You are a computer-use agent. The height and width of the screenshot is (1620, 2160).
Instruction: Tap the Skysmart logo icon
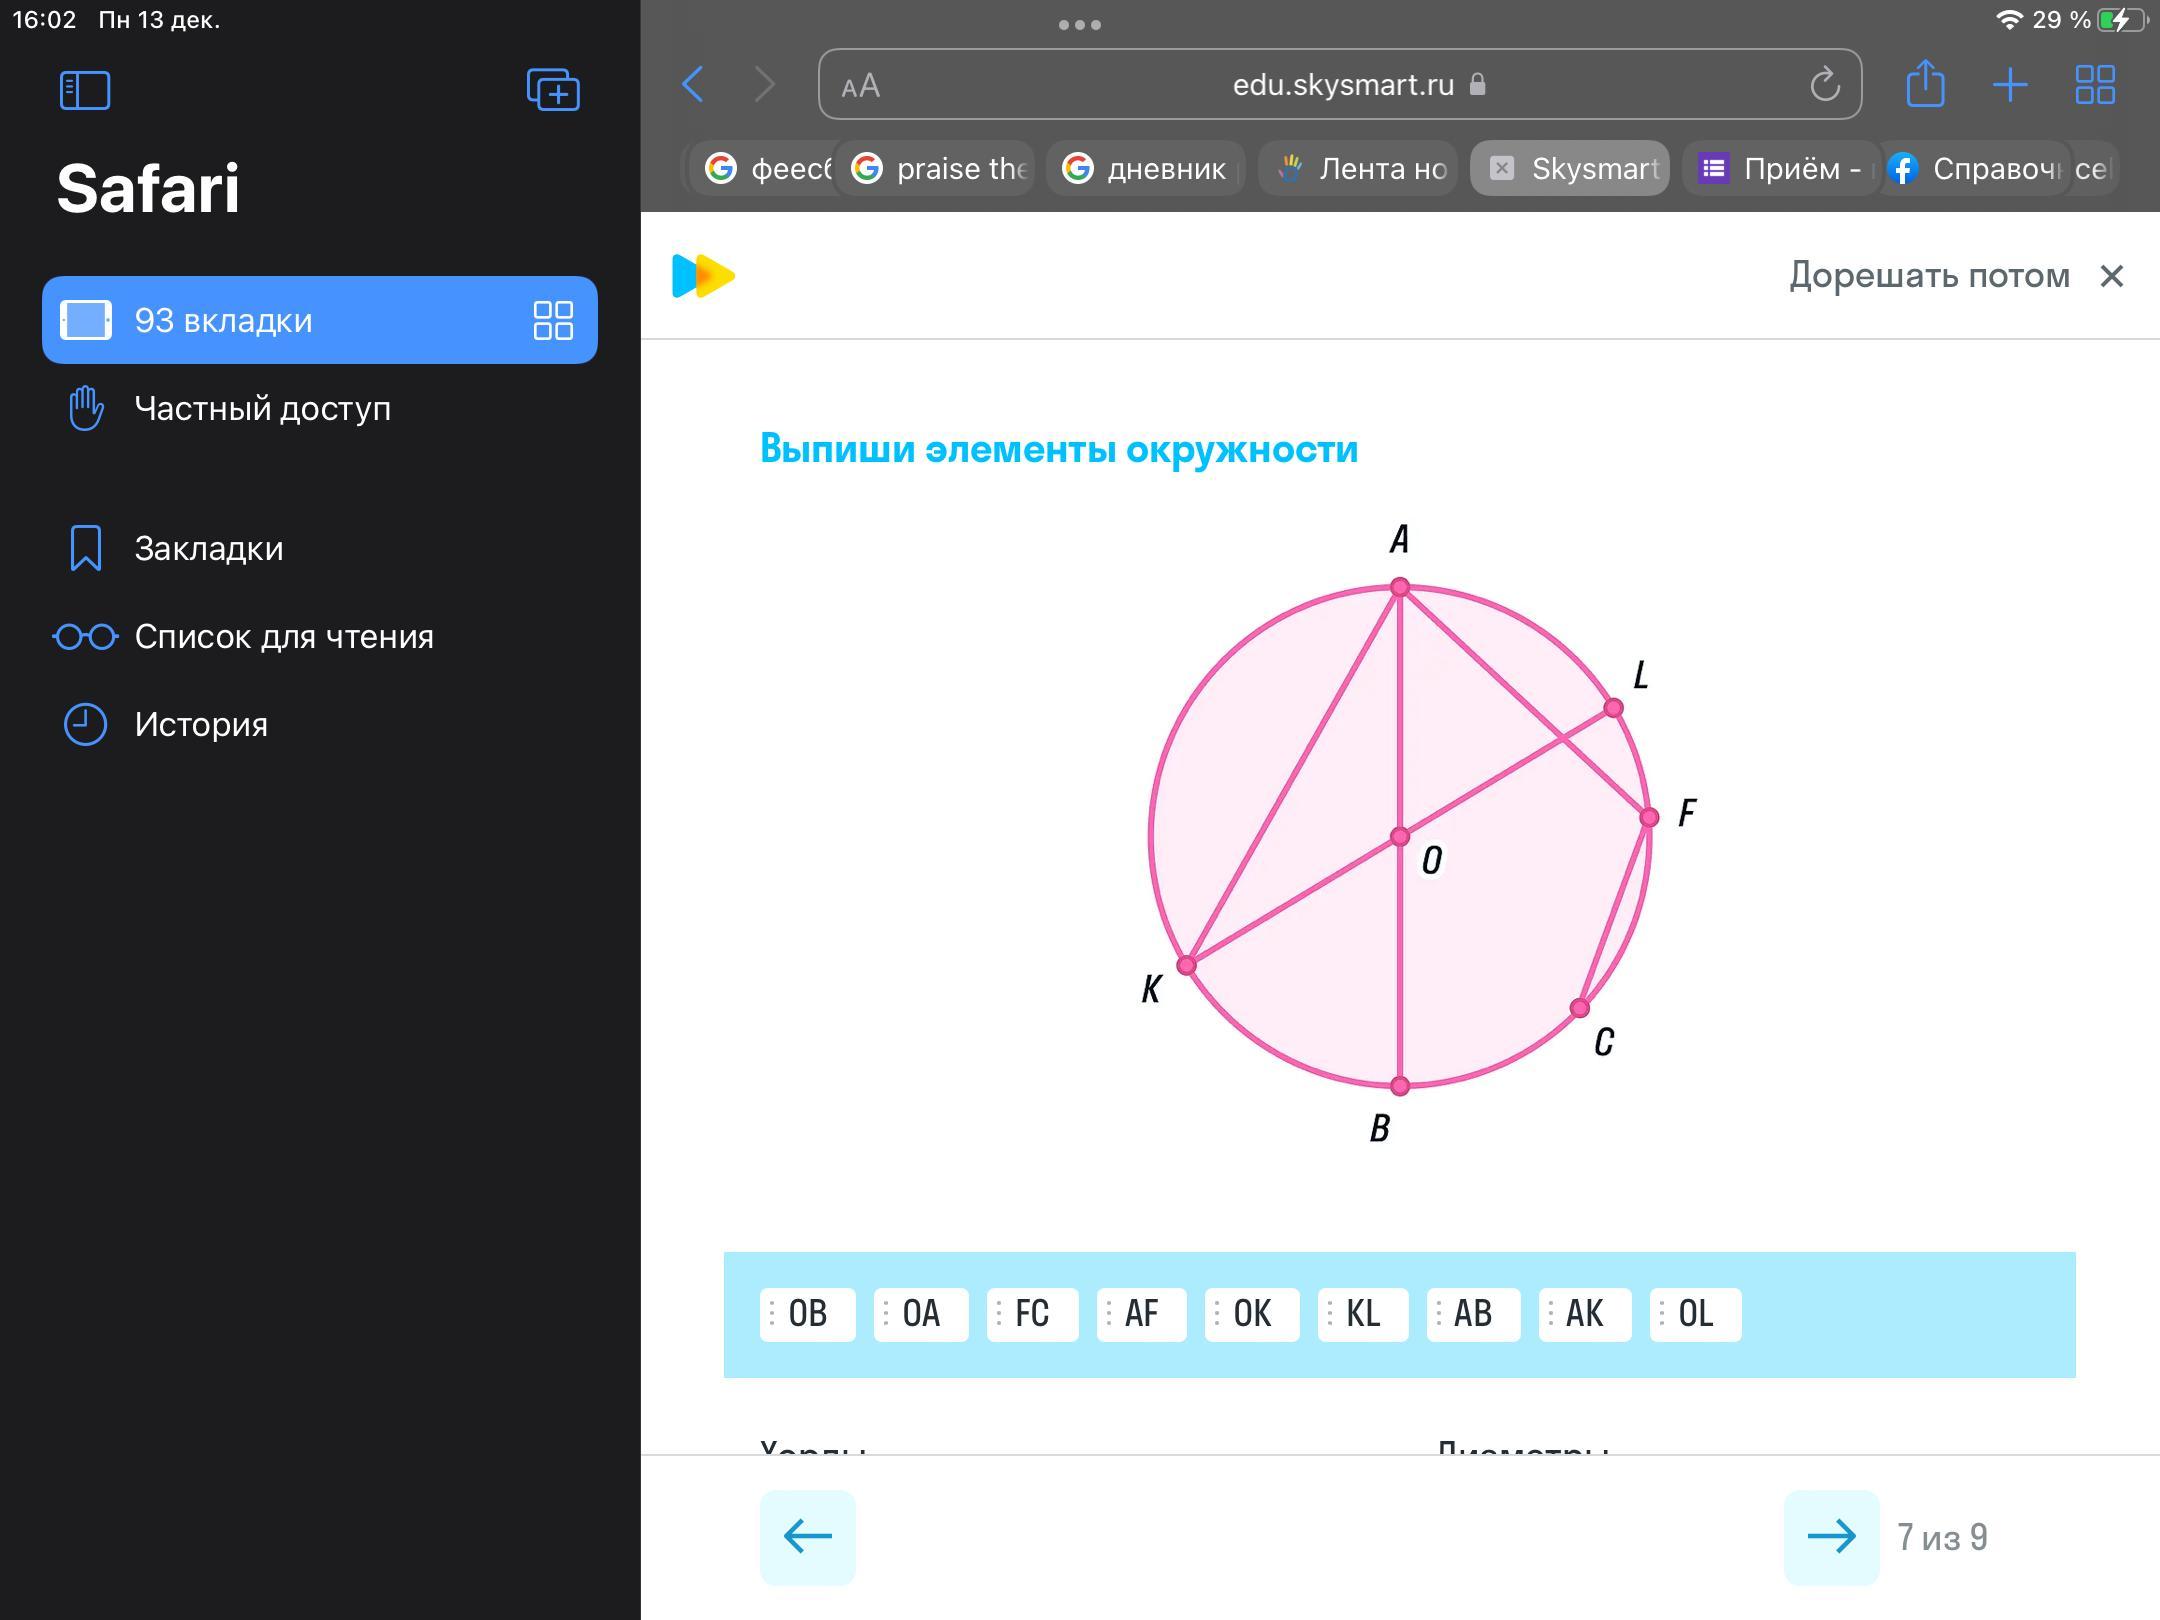[703, 276]
